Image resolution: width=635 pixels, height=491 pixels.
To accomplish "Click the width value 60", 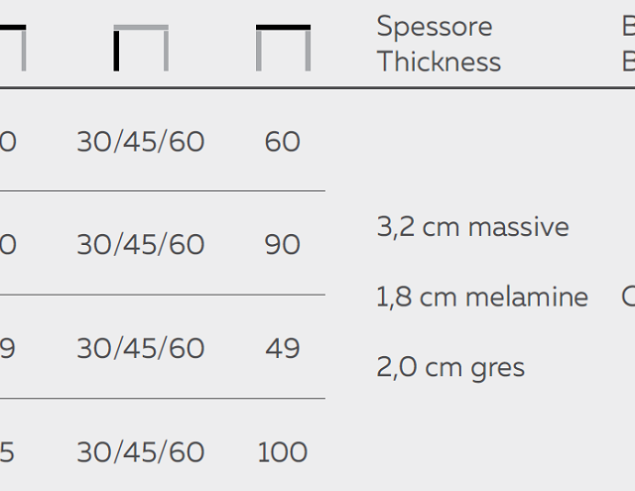I will click(282, 142).
